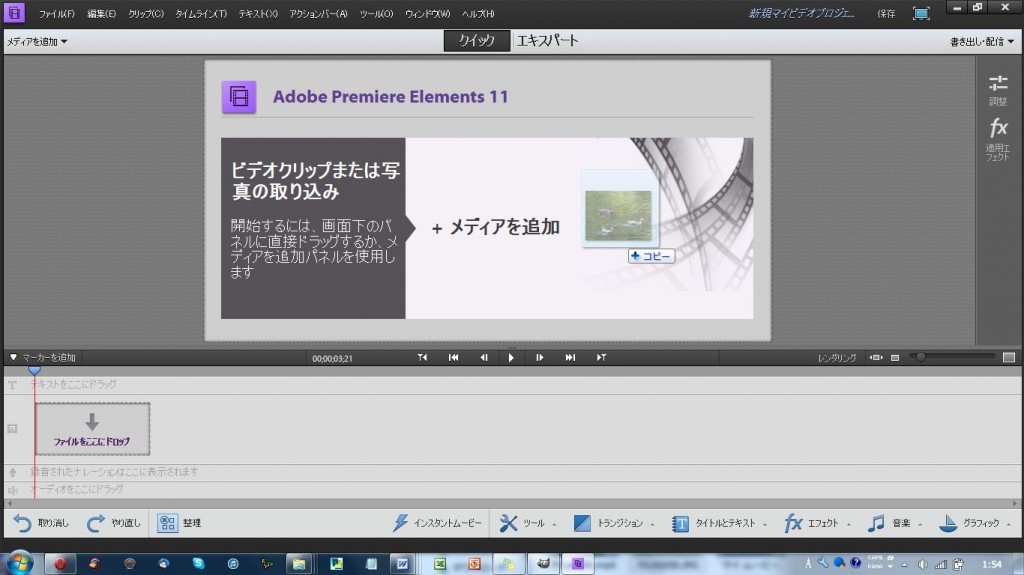The image size is (1024, 575).
Task: Open the ツール(O) menu
Action: 376,14
